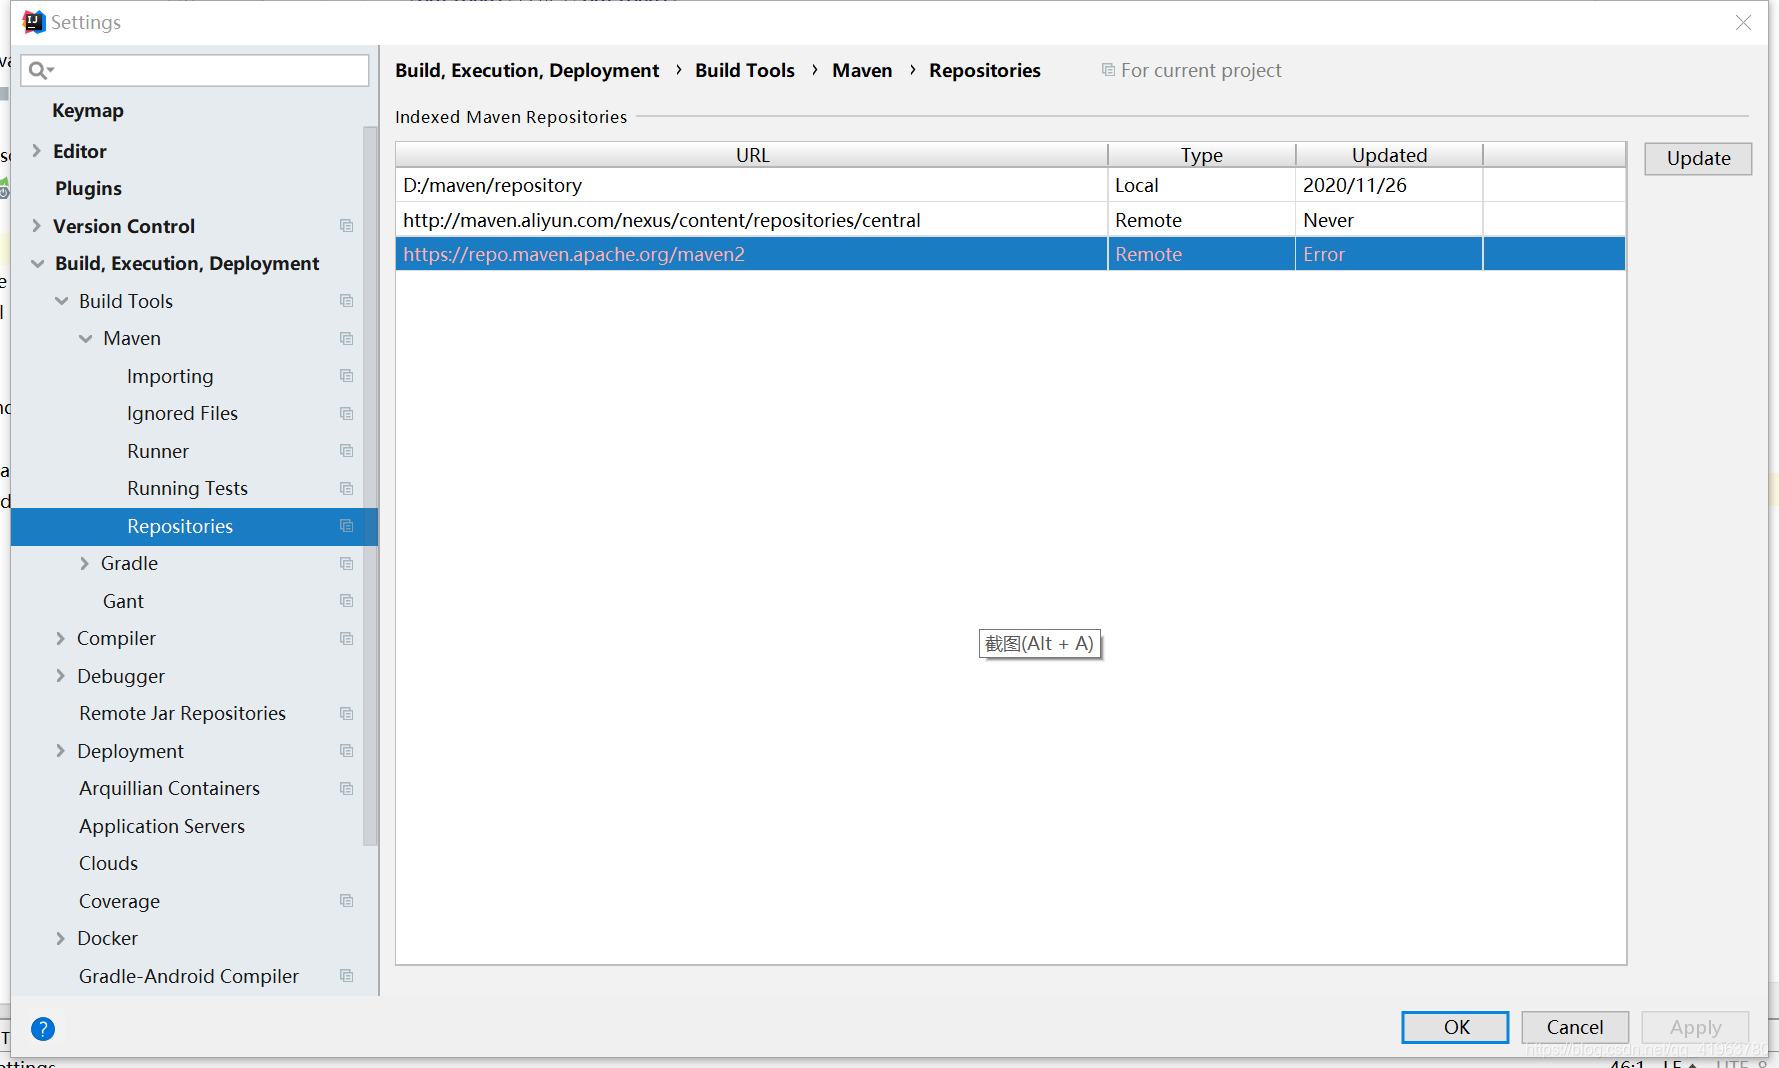1779x1068 pixels.
Task: Click the 2020/11/26 updated cell
Action: (x=1389, y=185)
